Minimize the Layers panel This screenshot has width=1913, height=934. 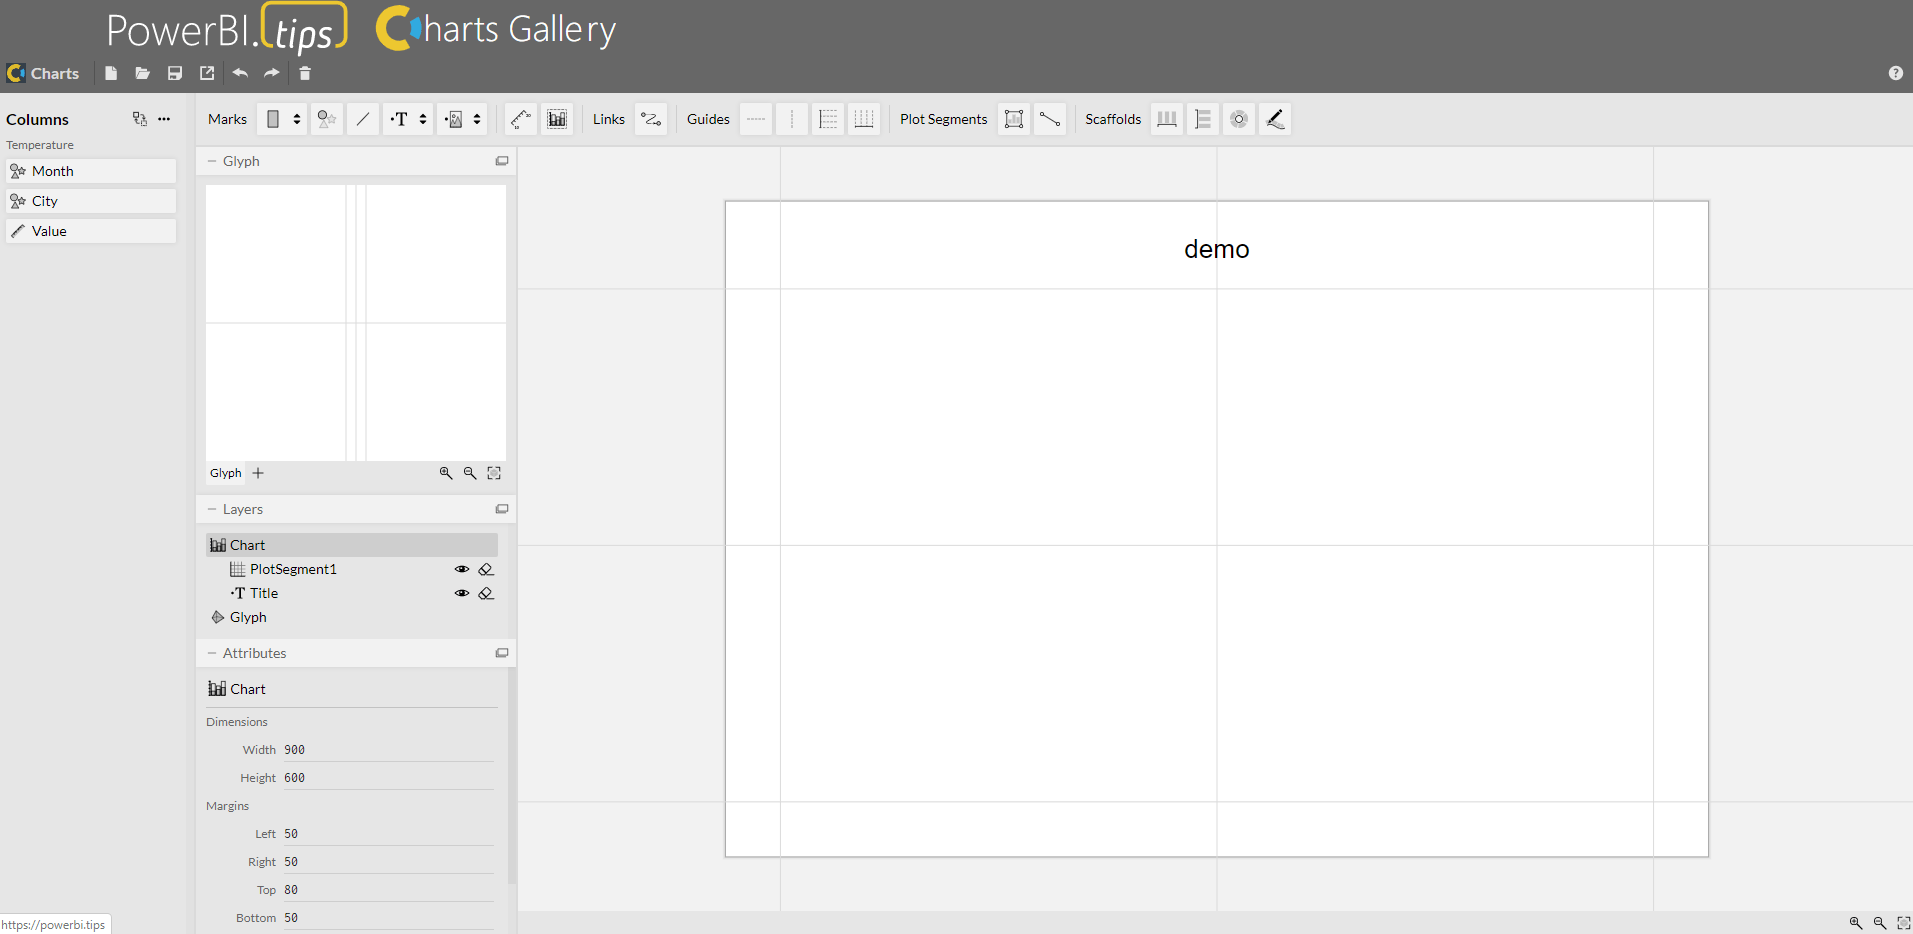click(502, 509)
